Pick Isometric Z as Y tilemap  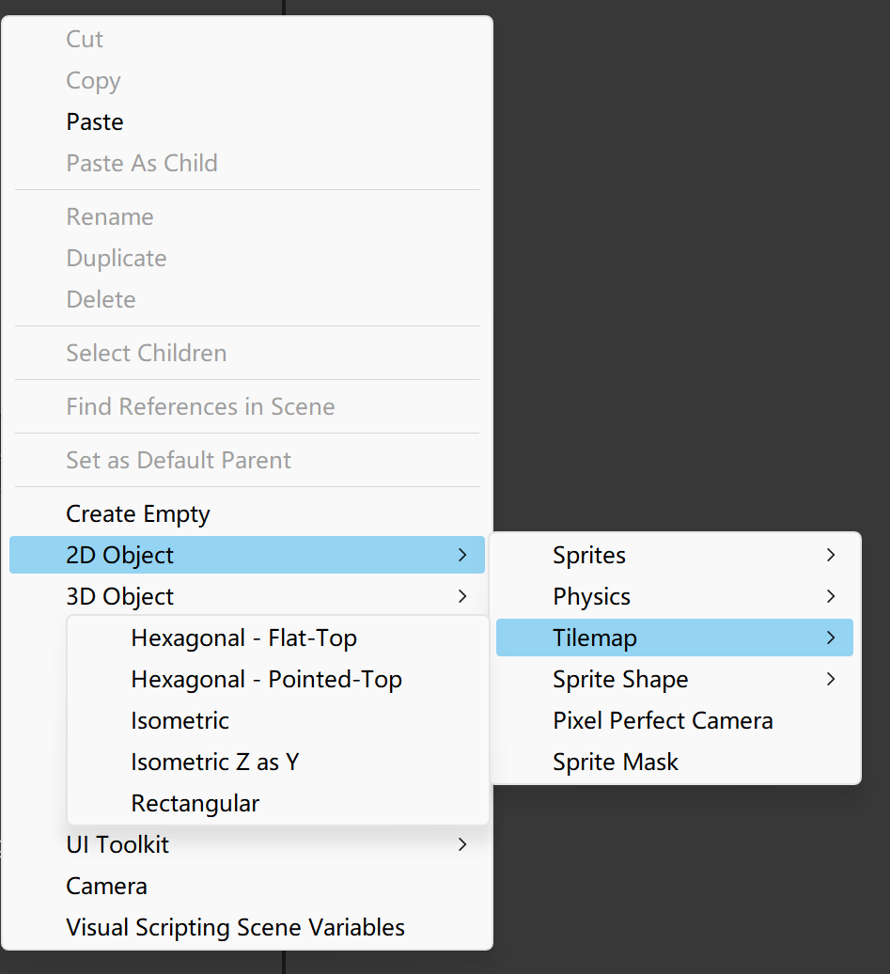[x=215, y=762]
